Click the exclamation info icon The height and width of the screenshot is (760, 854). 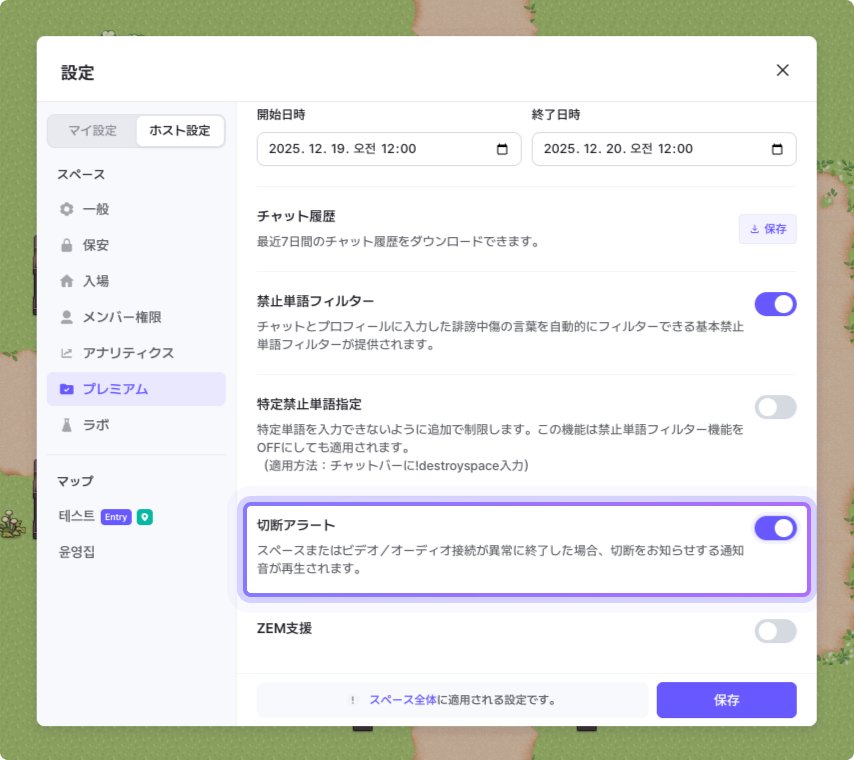[x=353, y=700]
